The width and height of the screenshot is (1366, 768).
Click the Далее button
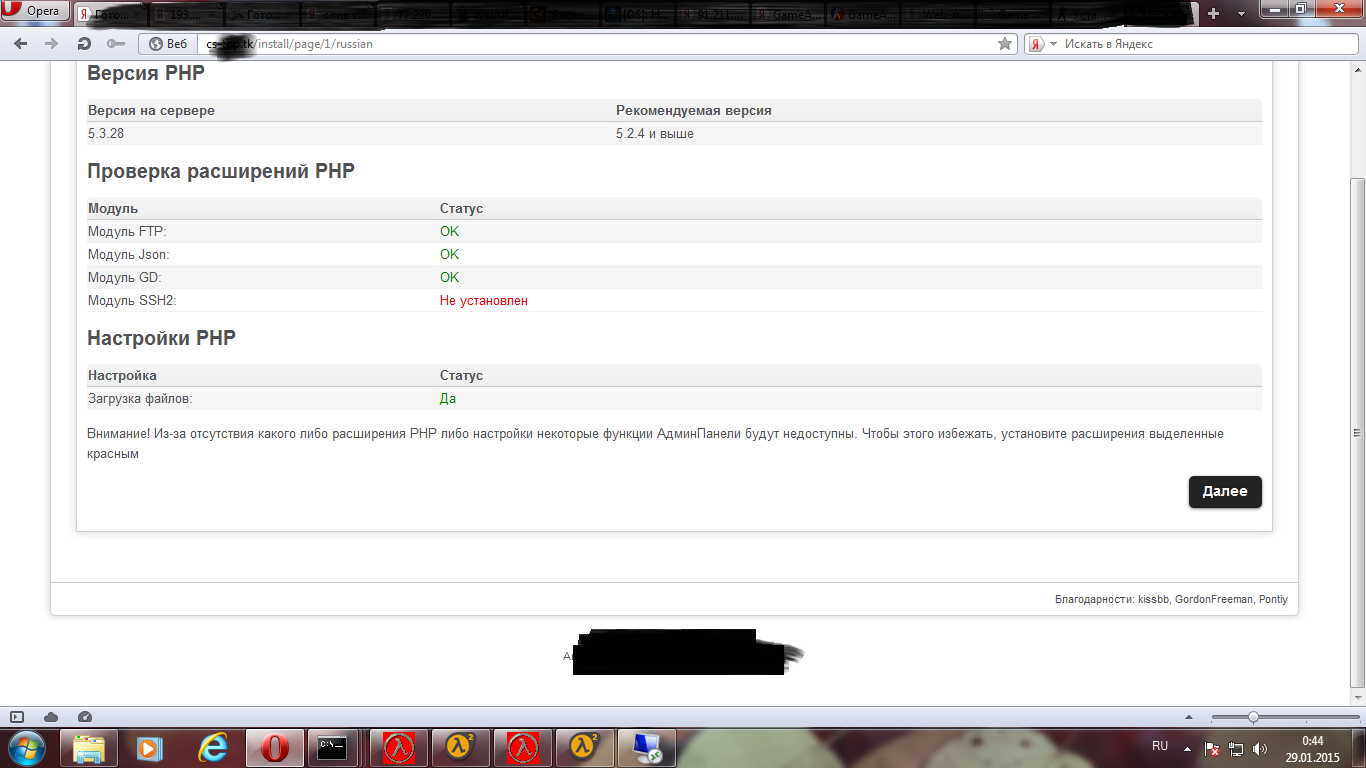[1224, 492]
